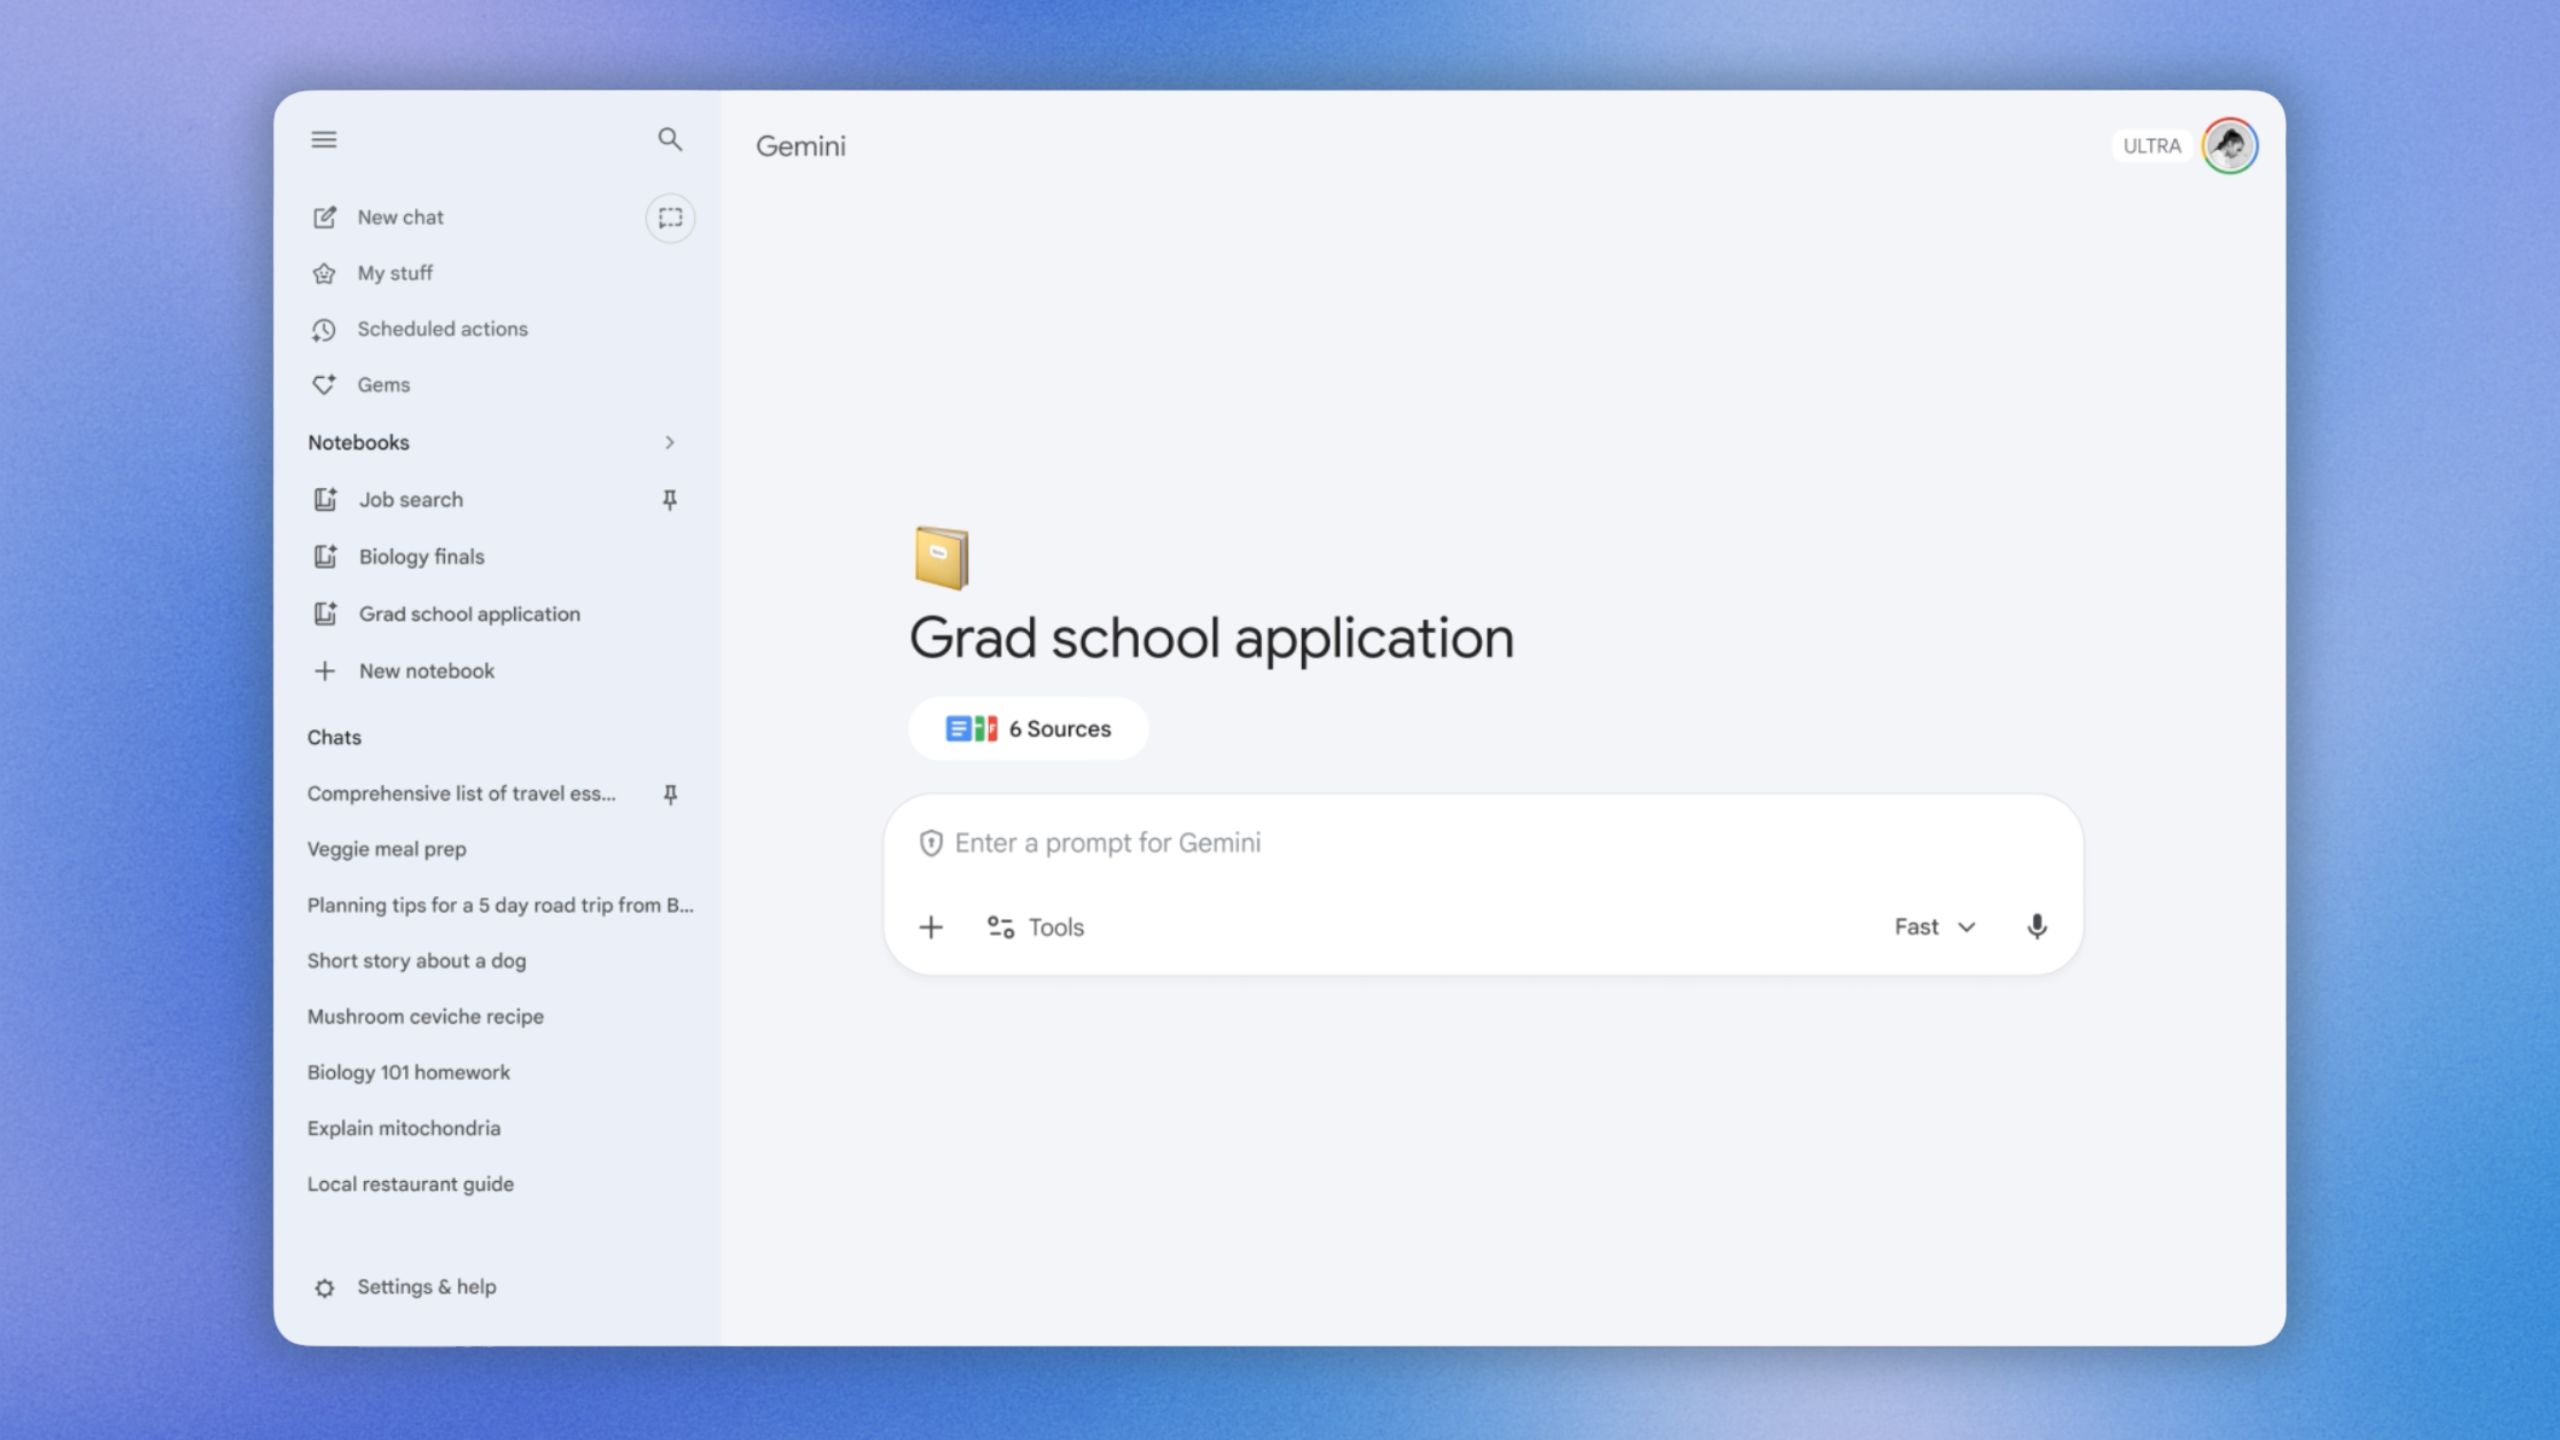This screenshot has height=1440, width=2560.
Task: Unpin the Comprehensive list of travel chat
Action: click(670, 794)
